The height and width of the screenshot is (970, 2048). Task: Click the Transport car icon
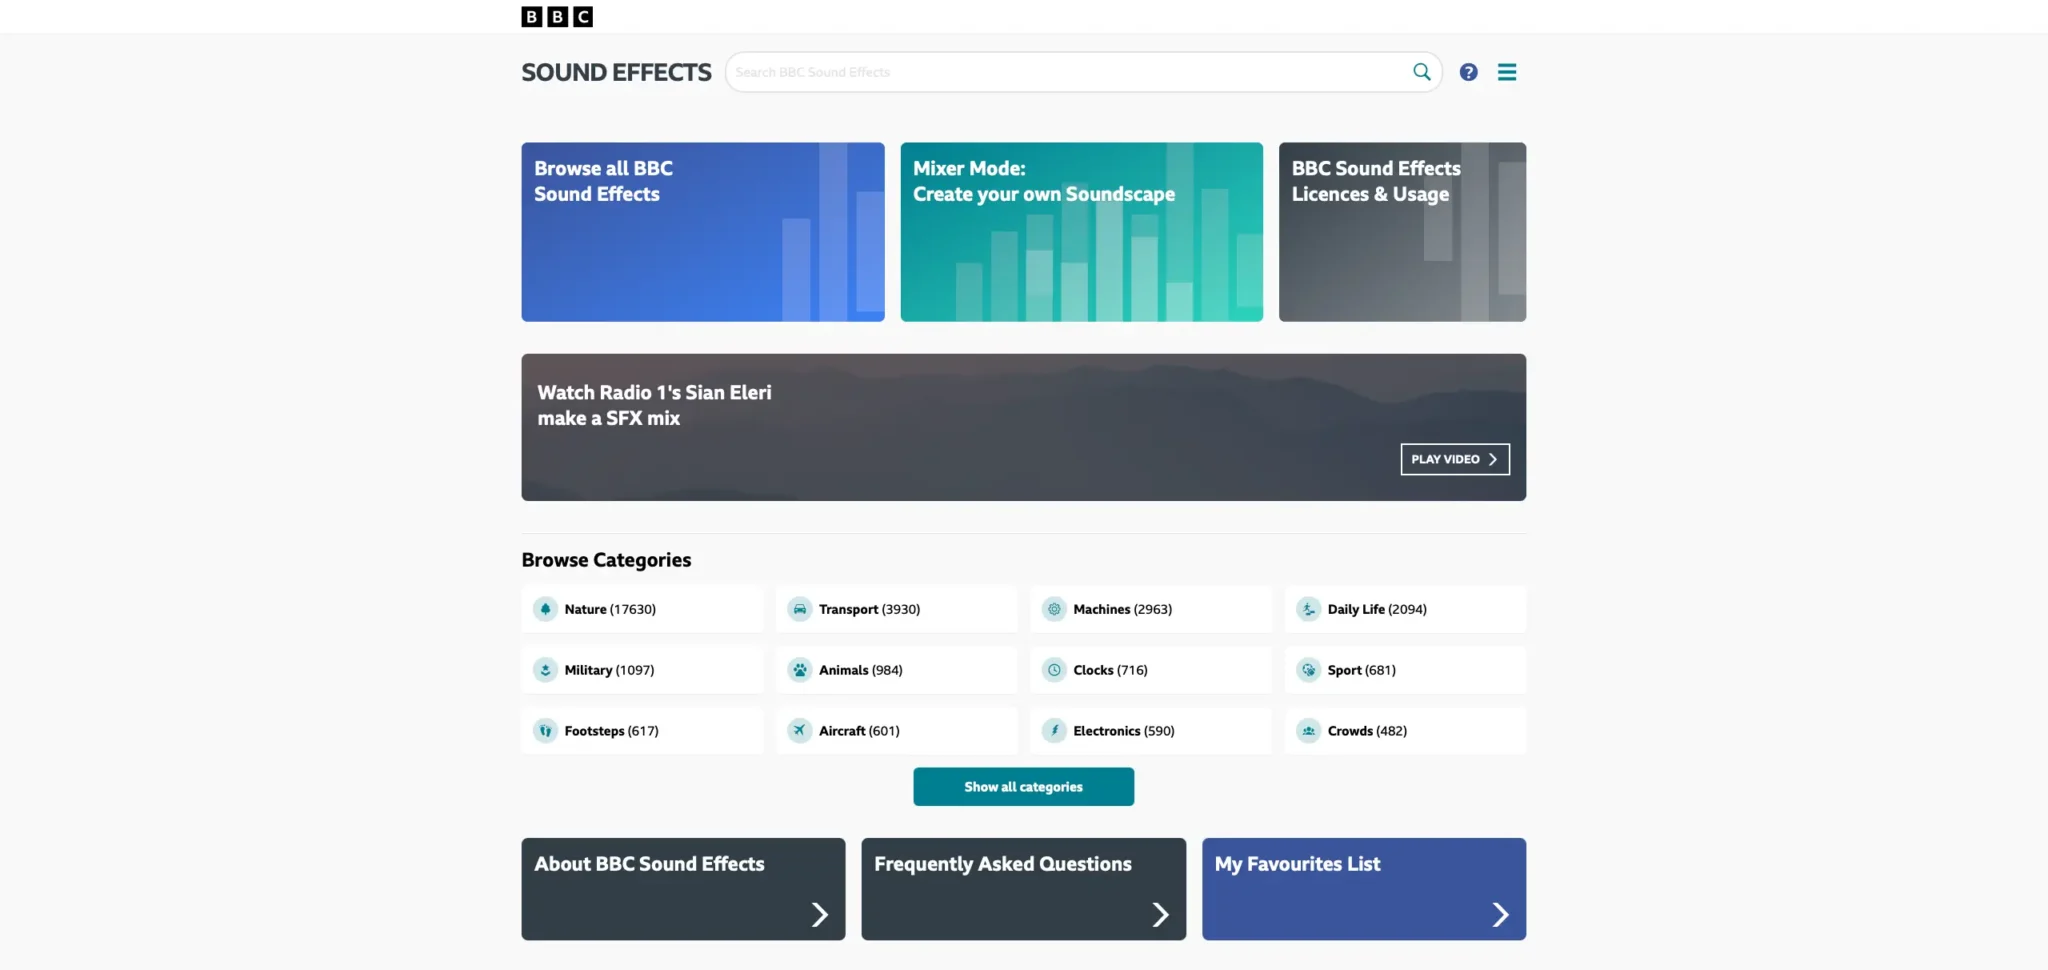pyautogui.click(x=799, y=609)
